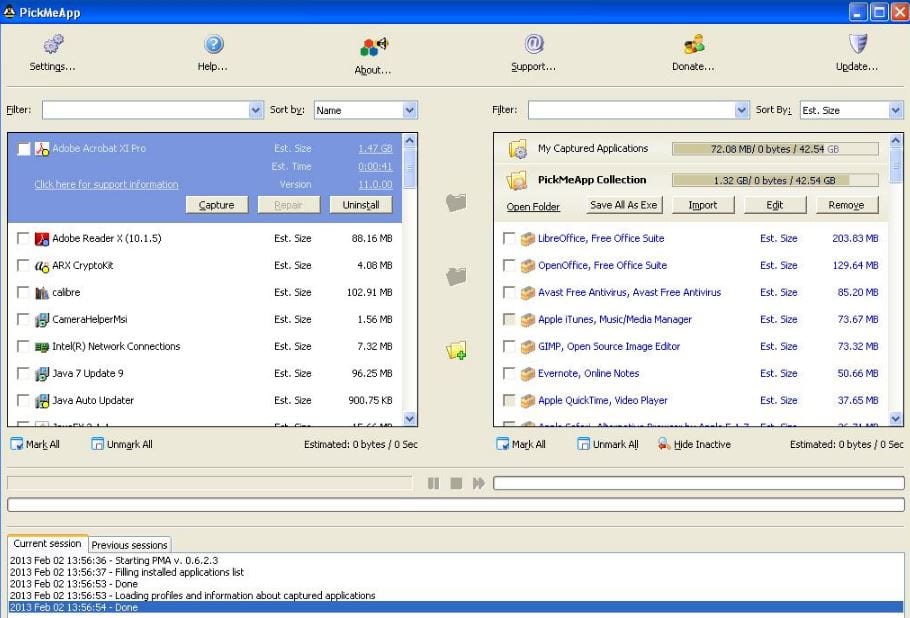Open the About icon
Viewport: 910px width, 618px height.
click(373, 47)
